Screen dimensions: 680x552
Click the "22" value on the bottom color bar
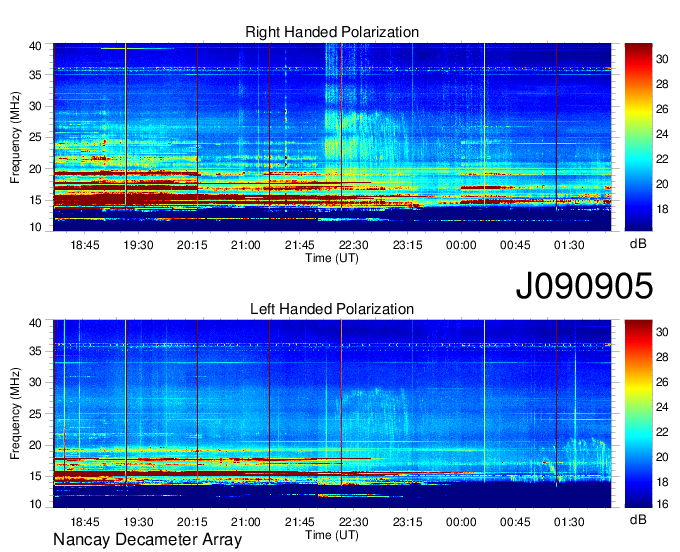pyautogui.click(x=662, y=432)
